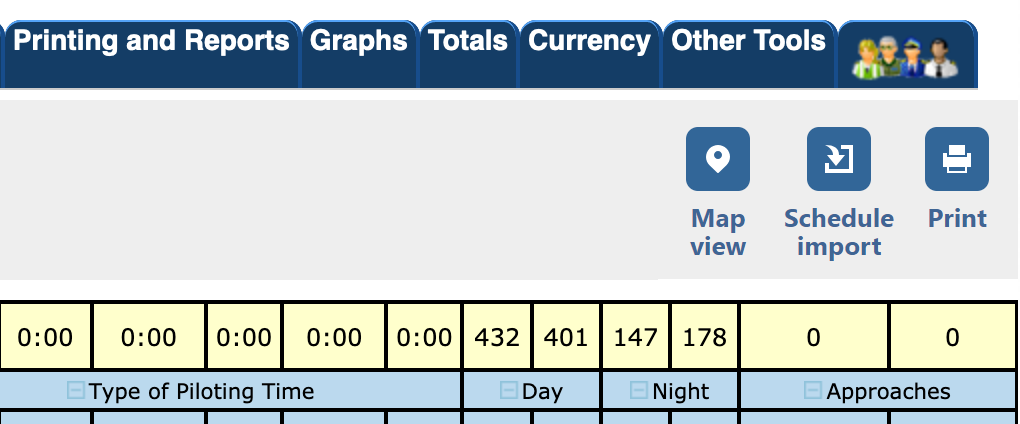Click the Schedule import icon
This screenshot has height=424, width=1020.
point(838,159)
